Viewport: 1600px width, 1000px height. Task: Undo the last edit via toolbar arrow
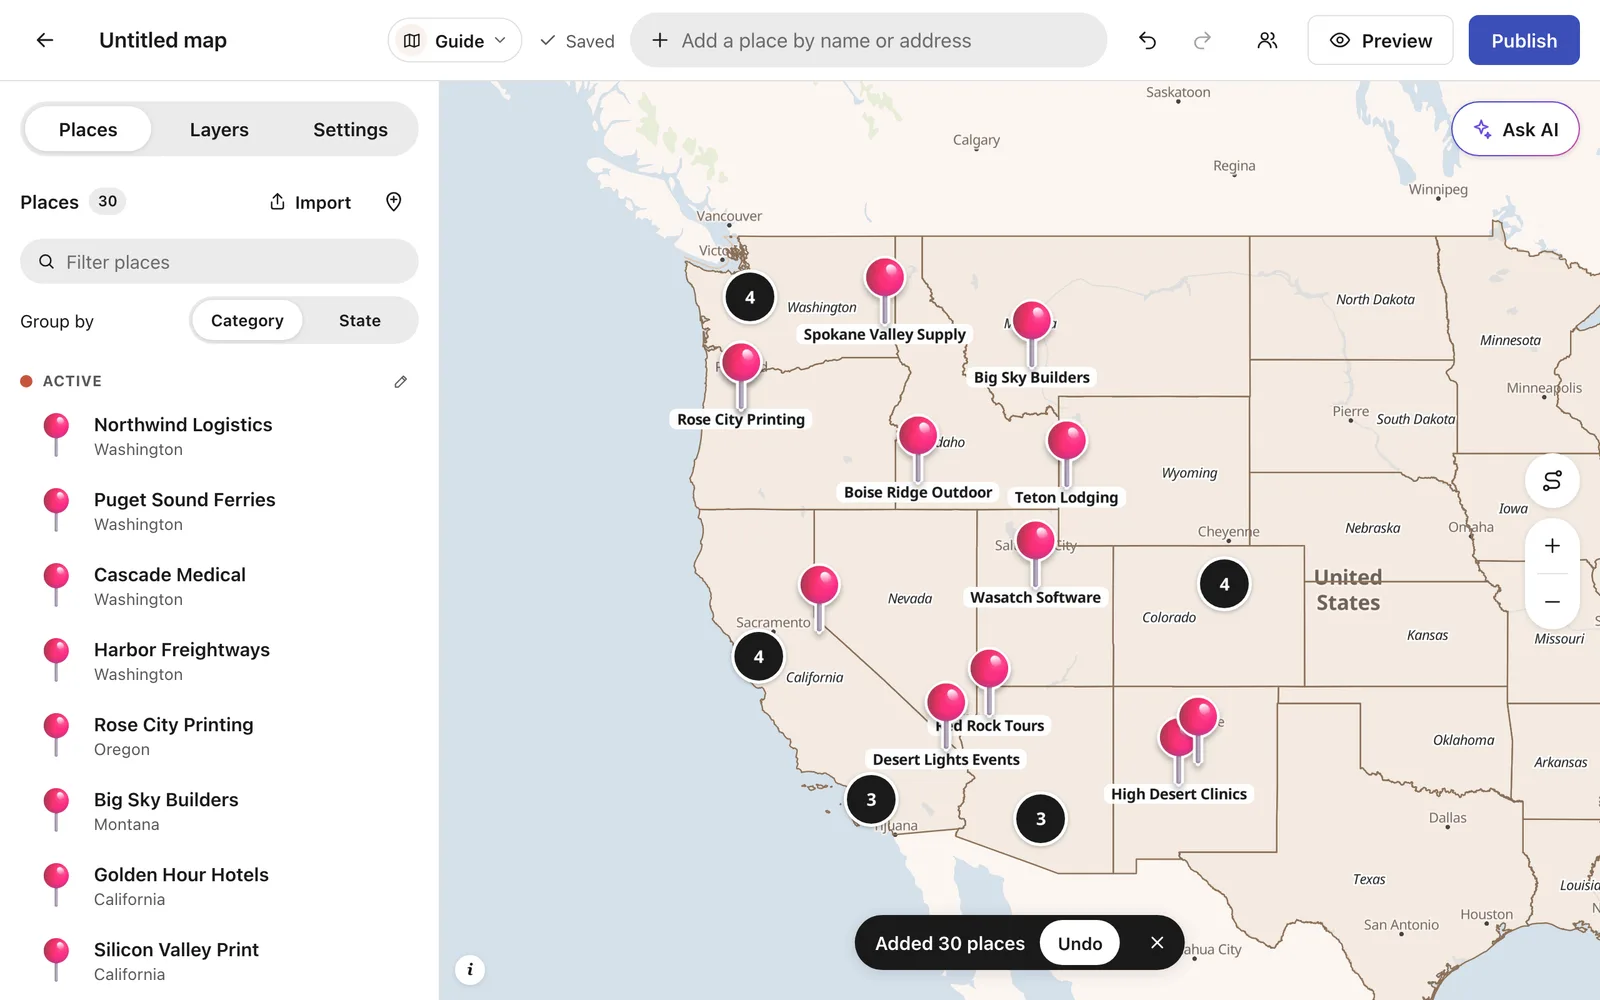click(1147, 40)
